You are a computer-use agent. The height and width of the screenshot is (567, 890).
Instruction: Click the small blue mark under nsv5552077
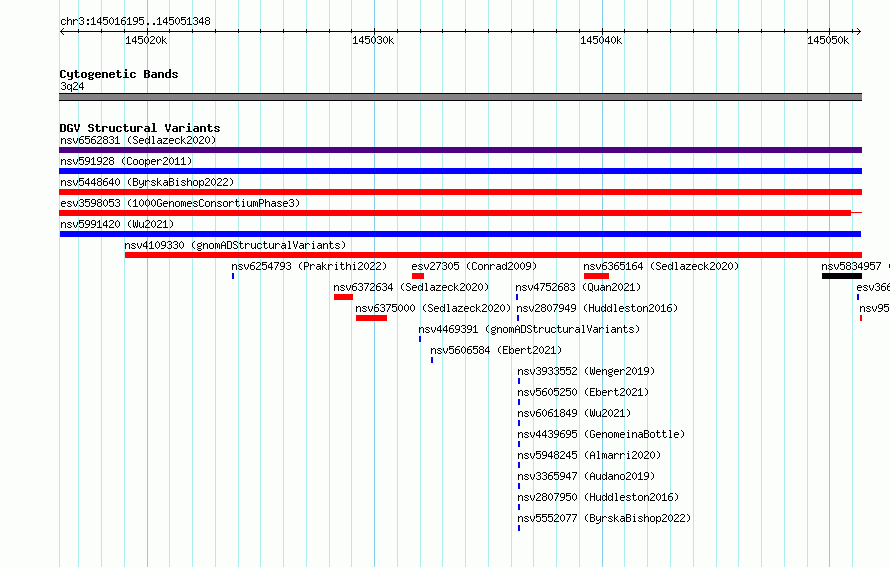(519, 528)
